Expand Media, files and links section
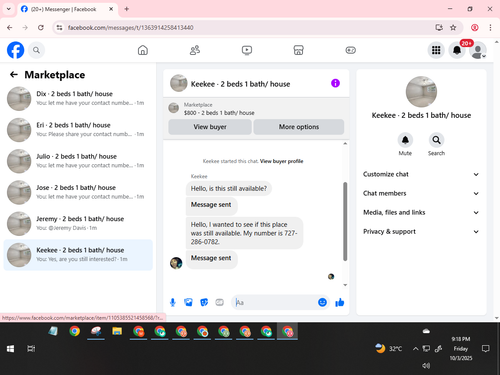The width and height of the screenshot is (500, 375). [421, 212]
